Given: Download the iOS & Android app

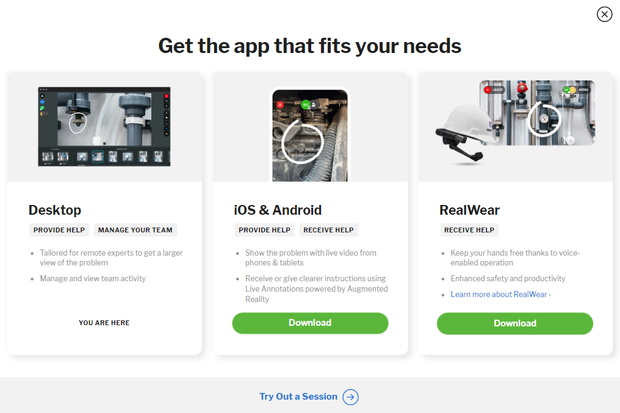Looking at the screenshot, I should point(310,323).
